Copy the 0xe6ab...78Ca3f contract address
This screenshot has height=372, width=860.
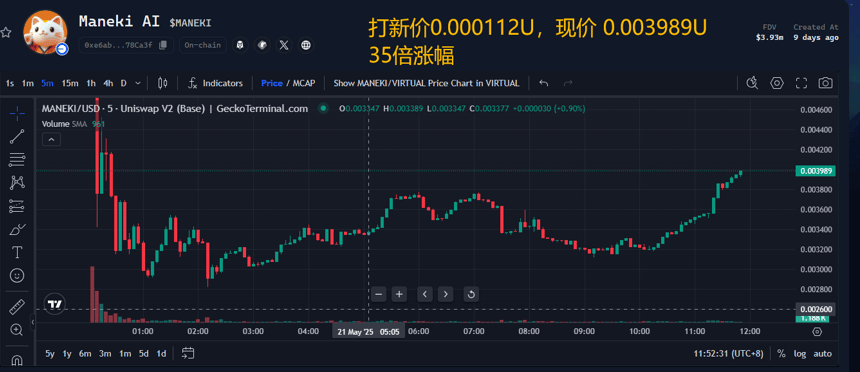pyautogui.click(x=163, y=45)
